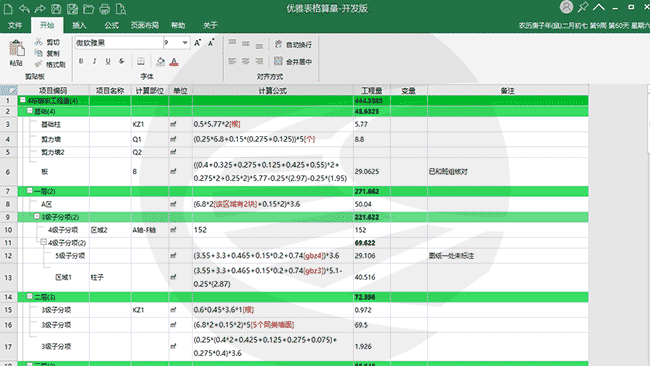Click the 工程量 column header
This screenshot has height=366, width=650.
point(372,90)
